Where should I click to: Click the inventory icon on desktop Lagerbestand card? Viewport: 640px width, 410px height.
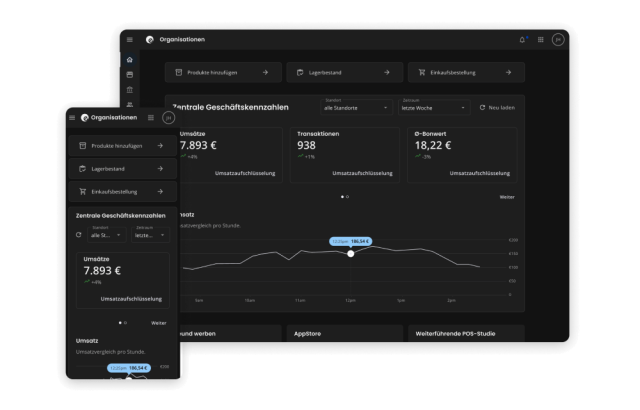(300, 73)
